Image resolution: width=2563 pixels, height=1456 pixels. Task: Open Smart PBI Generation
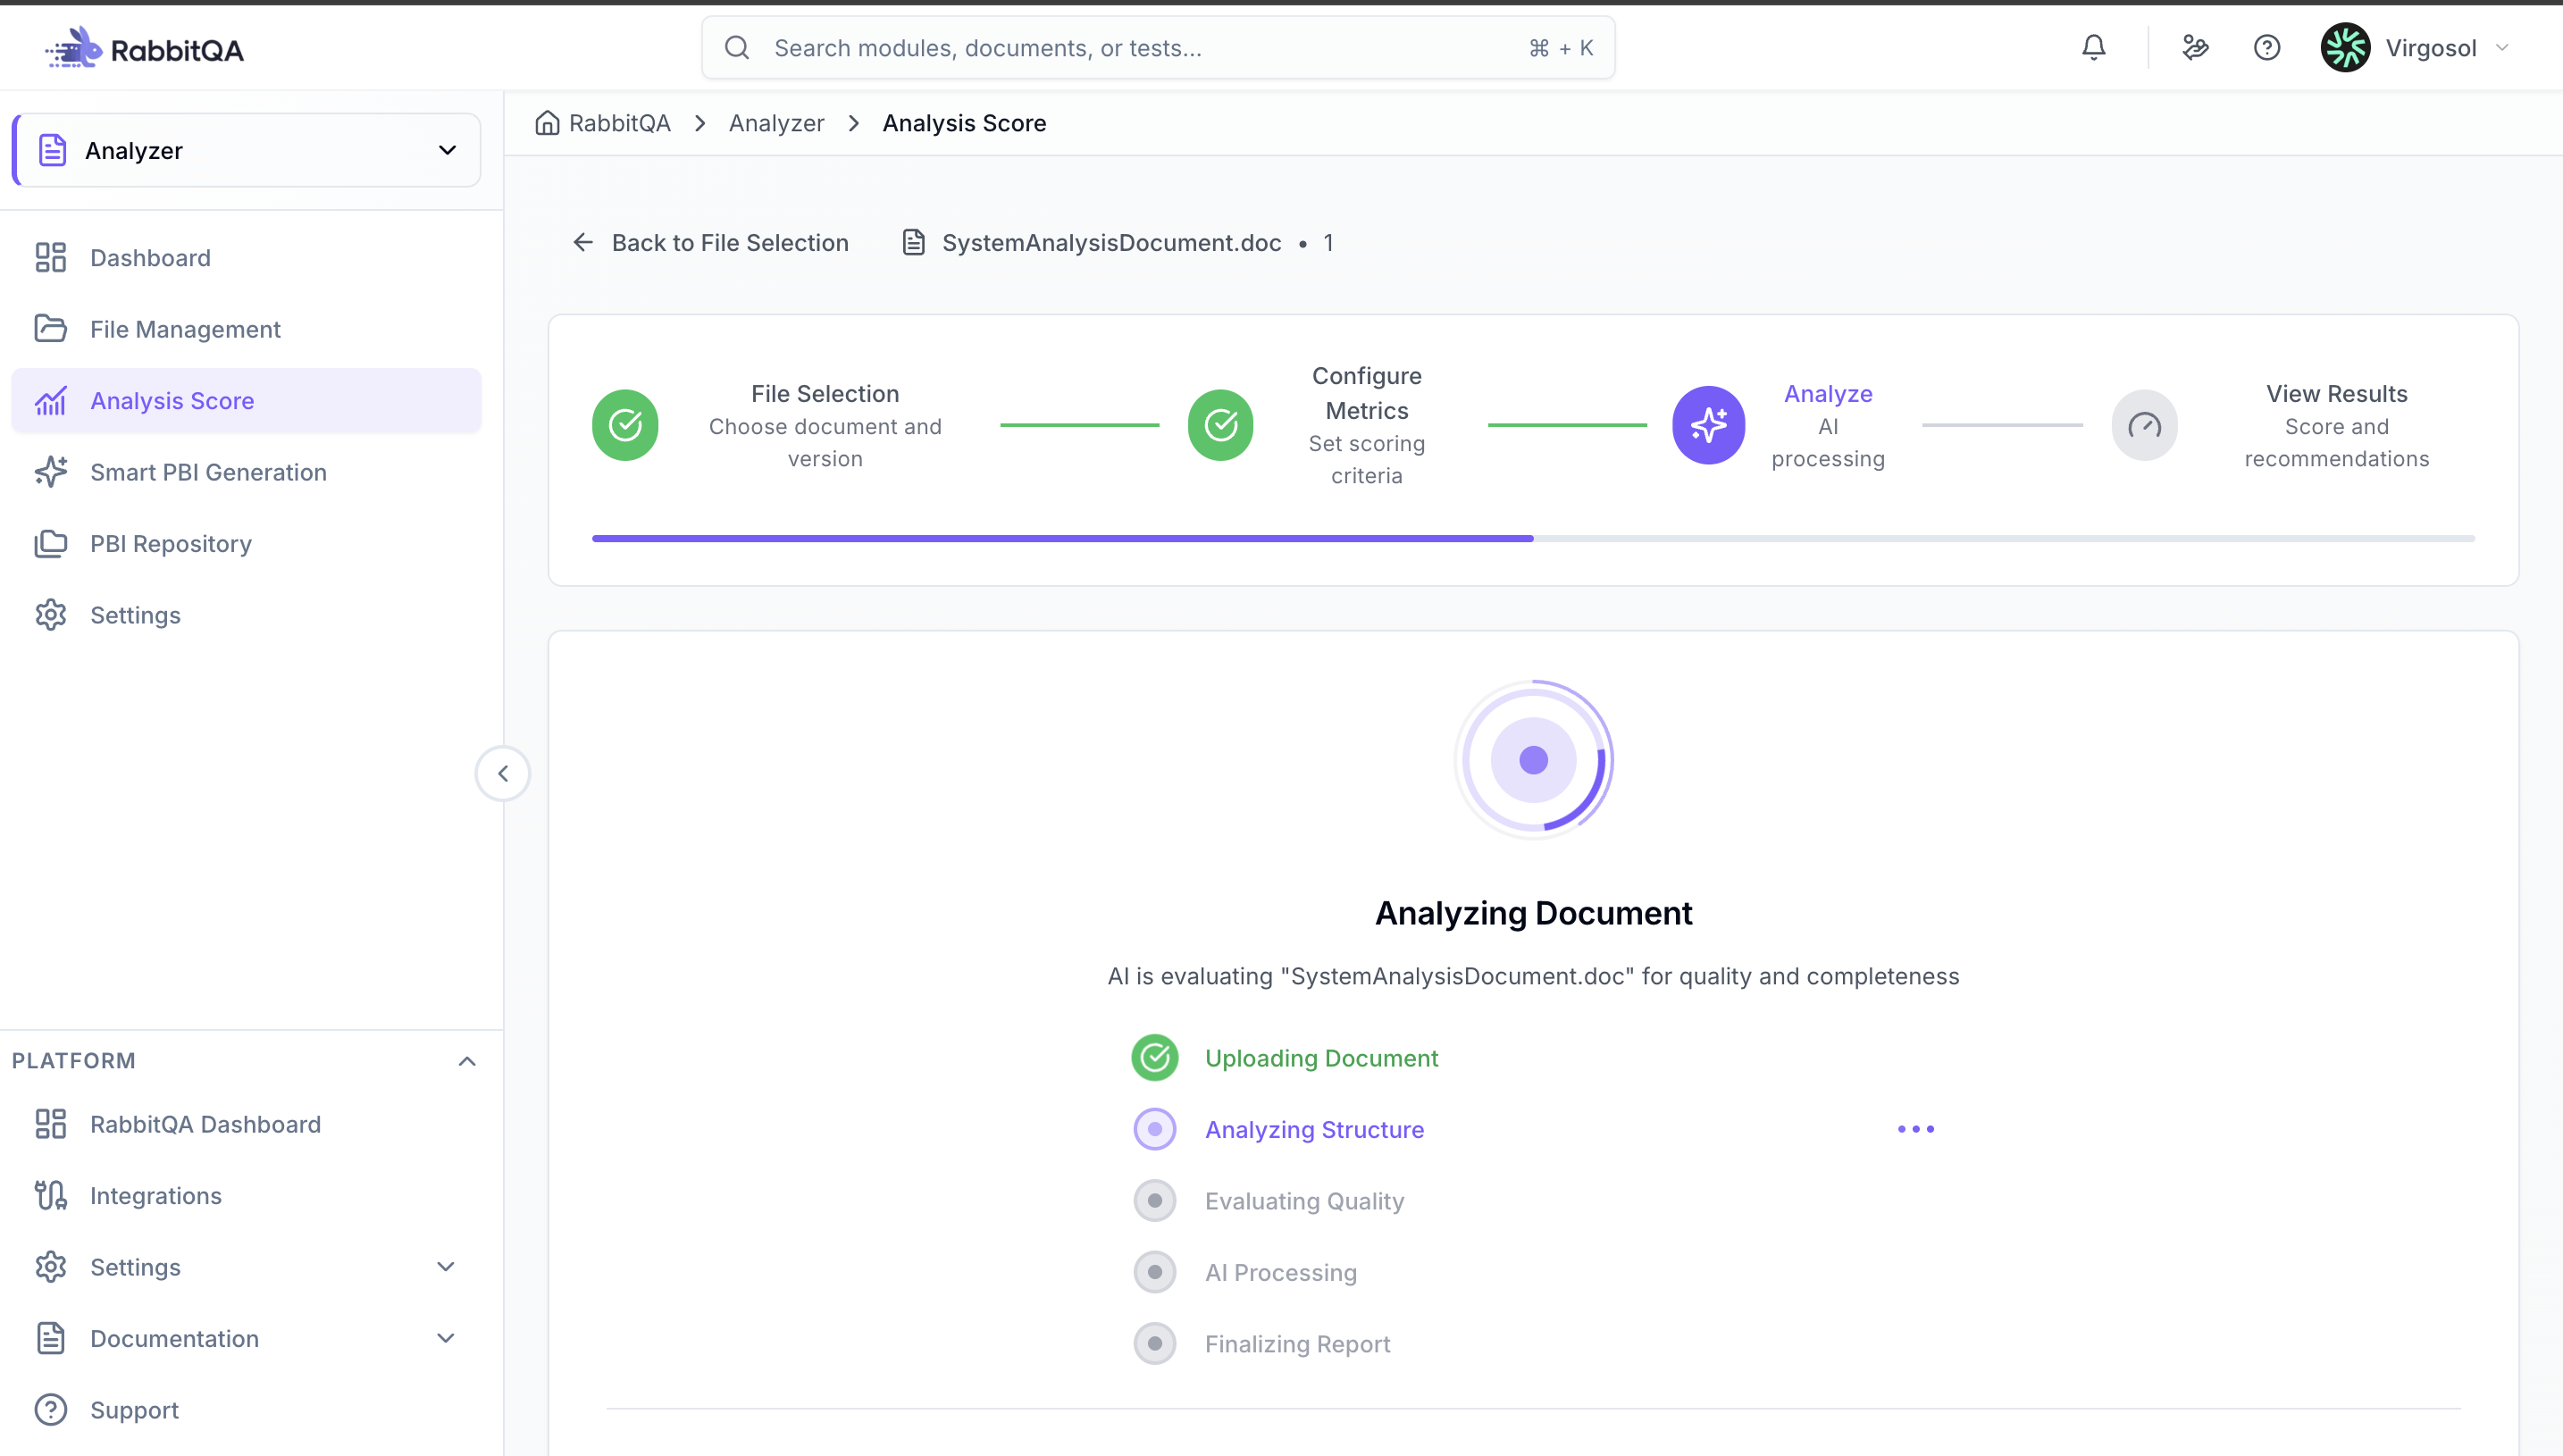click(246, 472)
